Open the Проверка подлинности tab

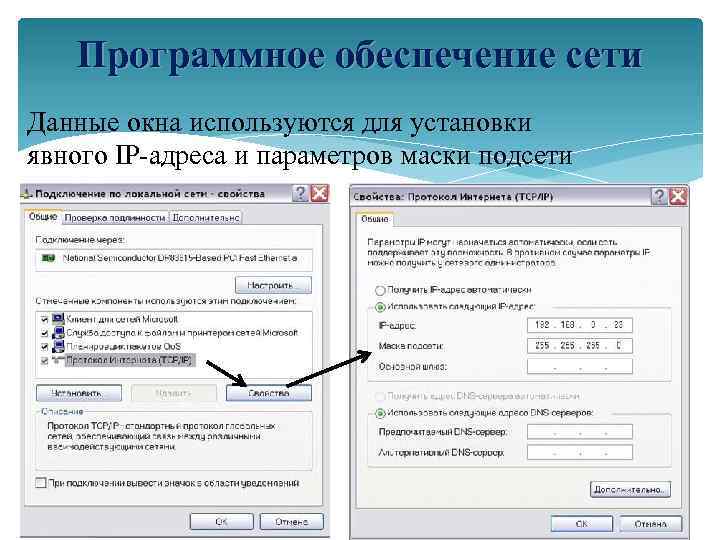coord(115,218)
